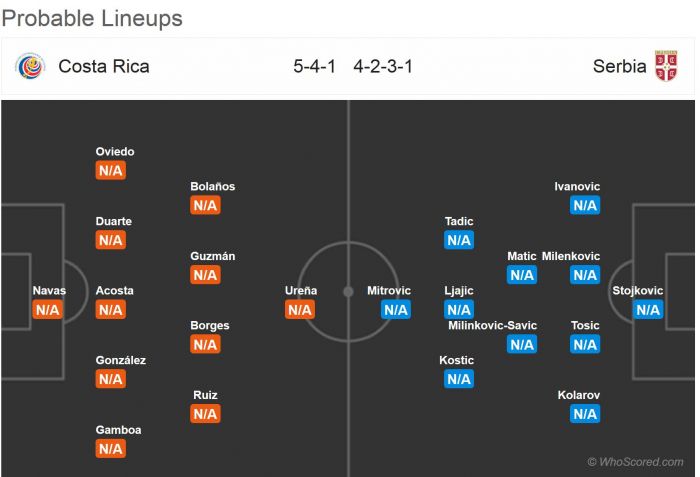This screenshot has height=477, width=700.
Task: Select Gamboa's orange rating badge
Action: click(x=110, y=449)
